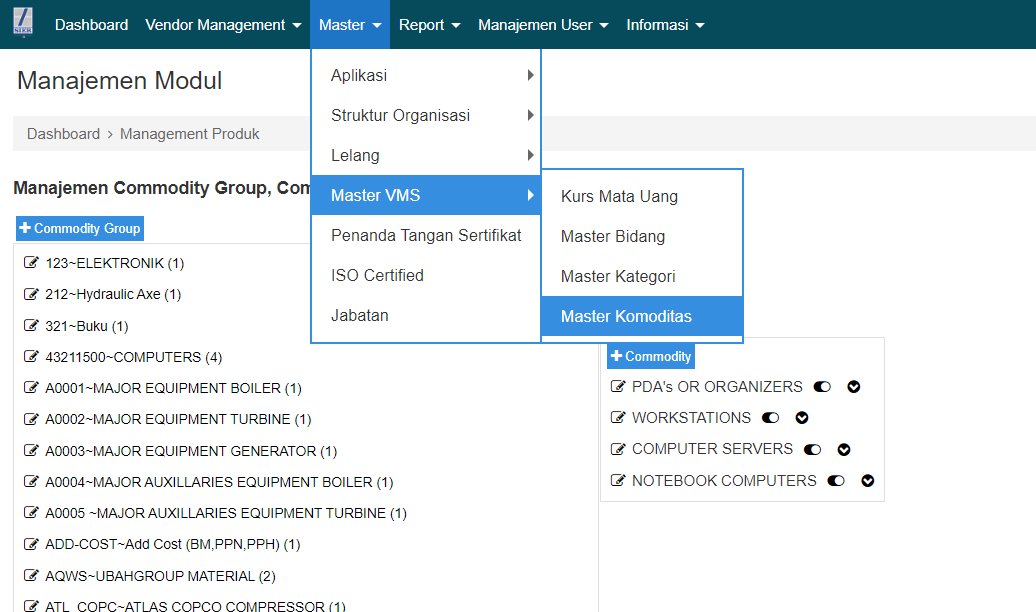Click edit icon next to 321~Buku
The width and height of the screenshot is (1036, 612).
[x=31, y=326]
